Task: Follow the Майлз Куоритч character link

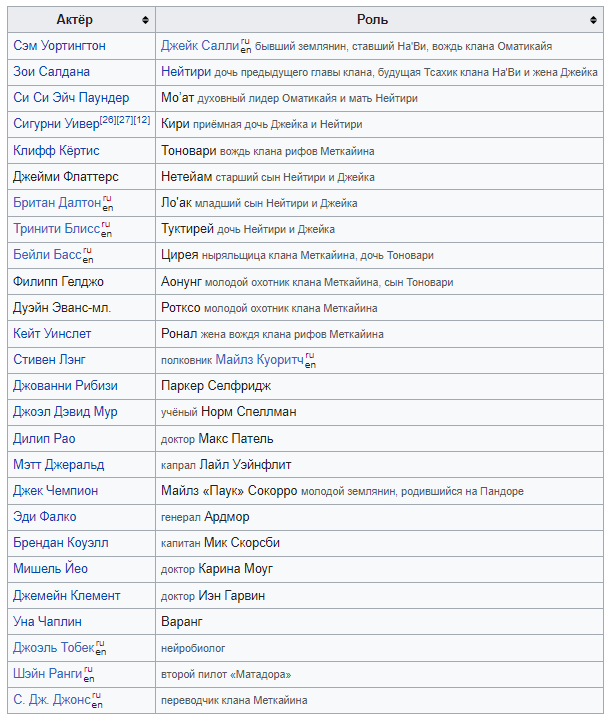Action: [260, 360]
